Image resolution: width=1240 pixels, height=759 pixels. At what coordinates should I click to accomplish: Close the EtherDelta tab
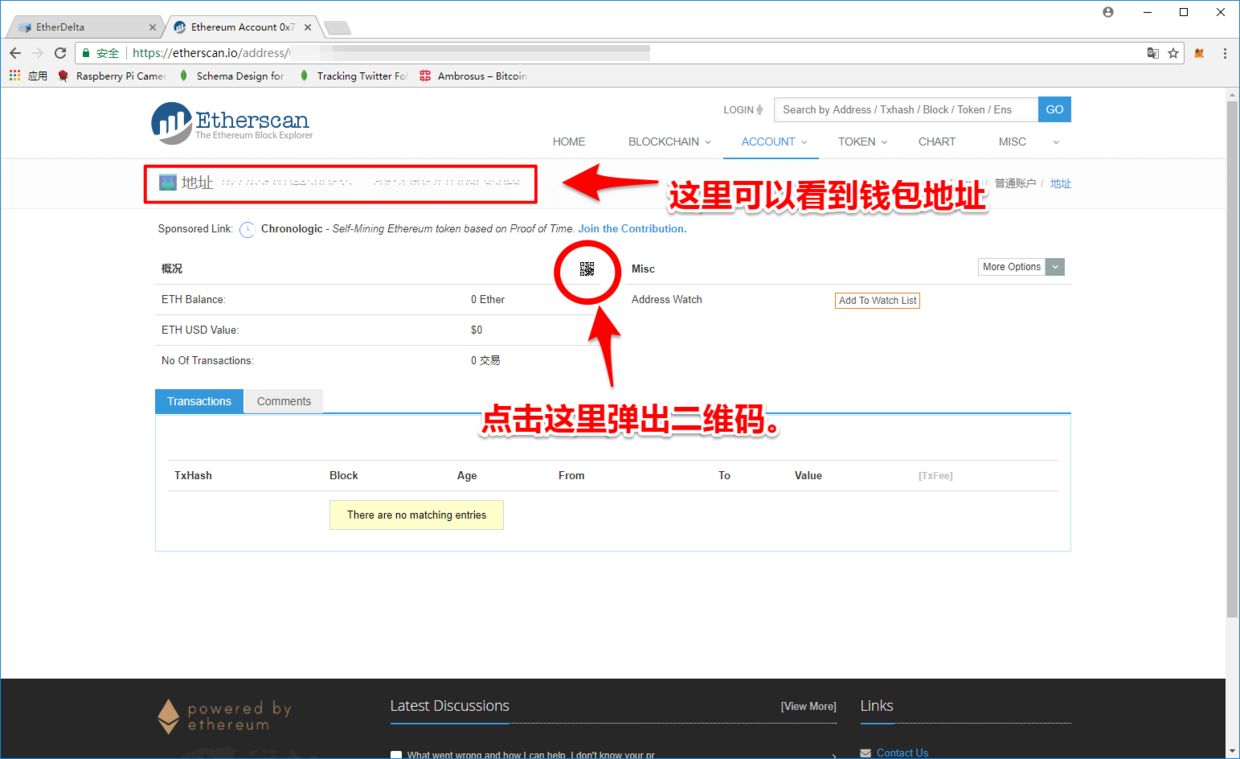pos(152,27)
